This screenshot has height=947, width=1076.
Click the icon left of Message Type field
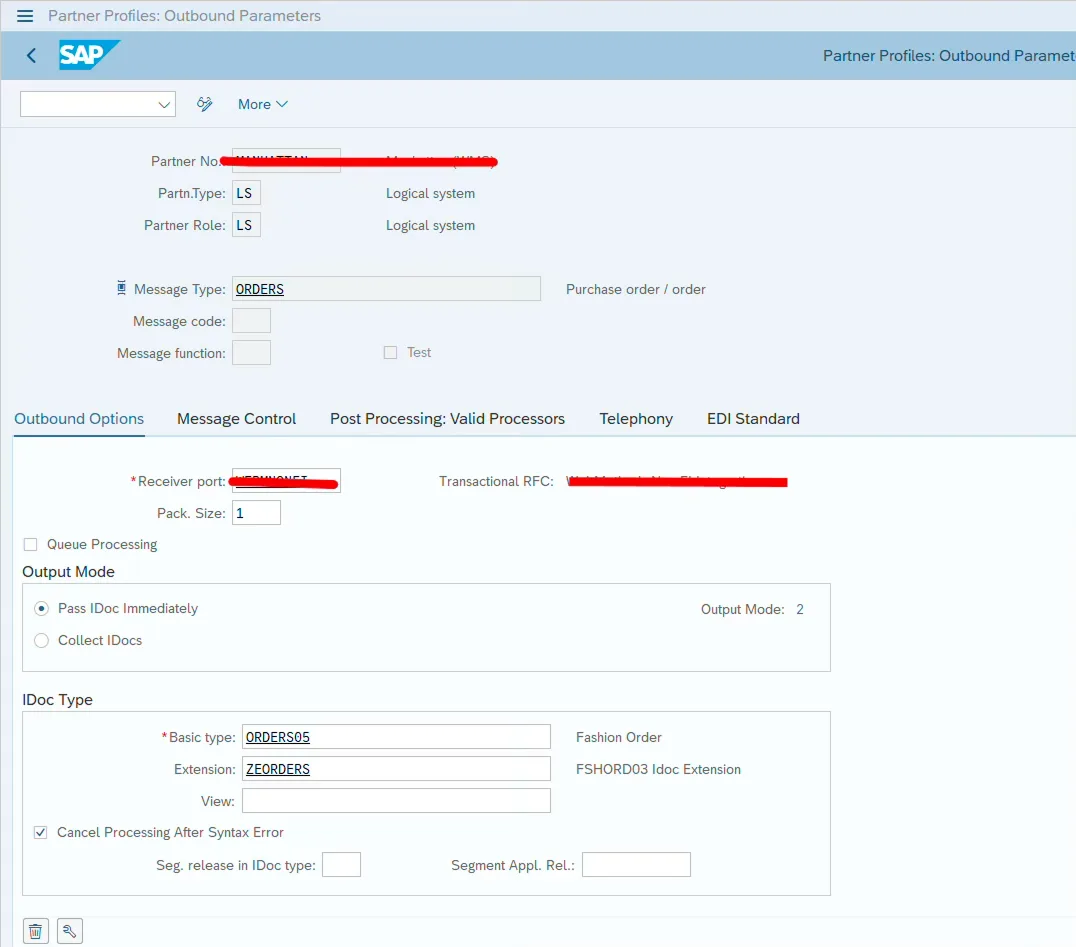click(x=120, y=288)
